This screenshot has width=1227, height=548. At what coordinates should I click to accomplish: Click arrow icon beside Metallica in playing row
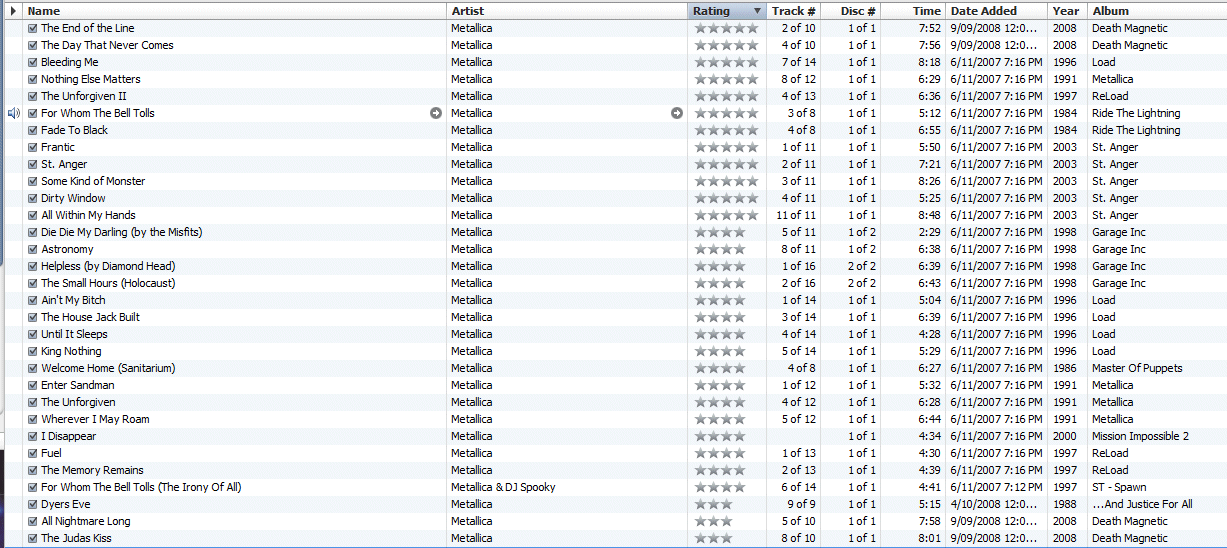(x=677, y=113)
